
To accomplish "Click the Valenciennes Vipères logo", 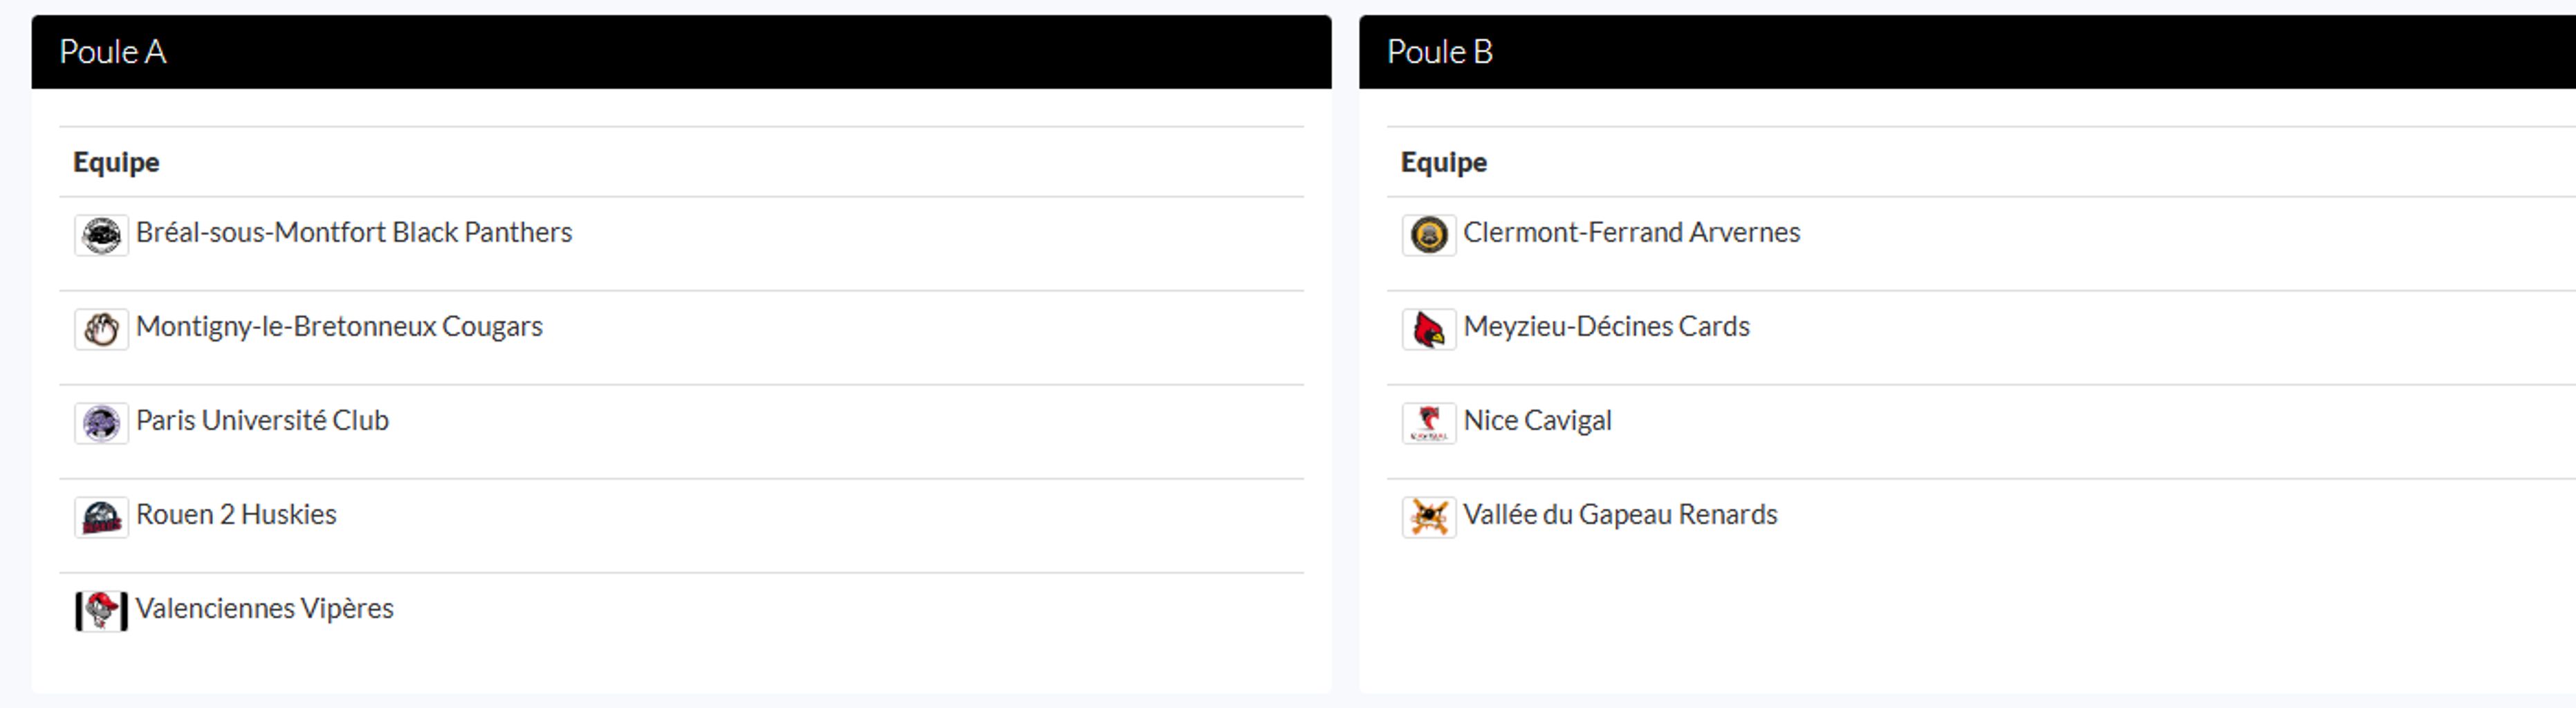I will coord(101,611).
